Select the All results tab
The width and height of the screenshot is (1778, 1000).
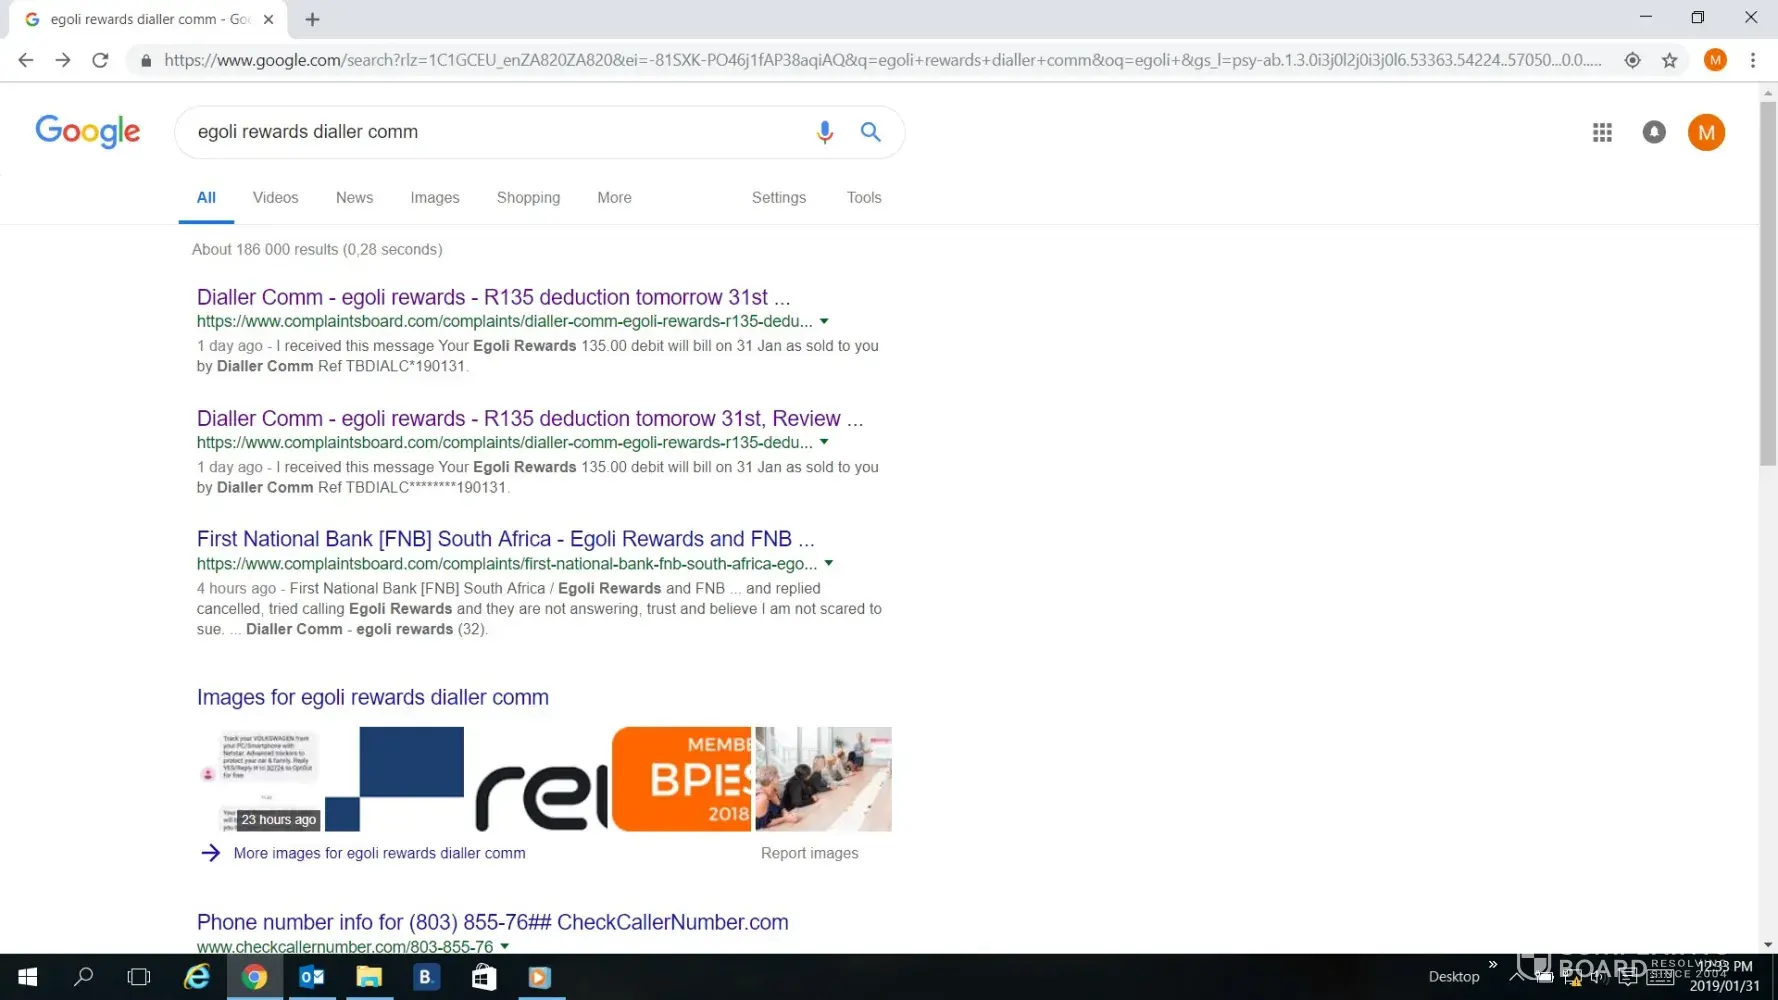point(206,198)
